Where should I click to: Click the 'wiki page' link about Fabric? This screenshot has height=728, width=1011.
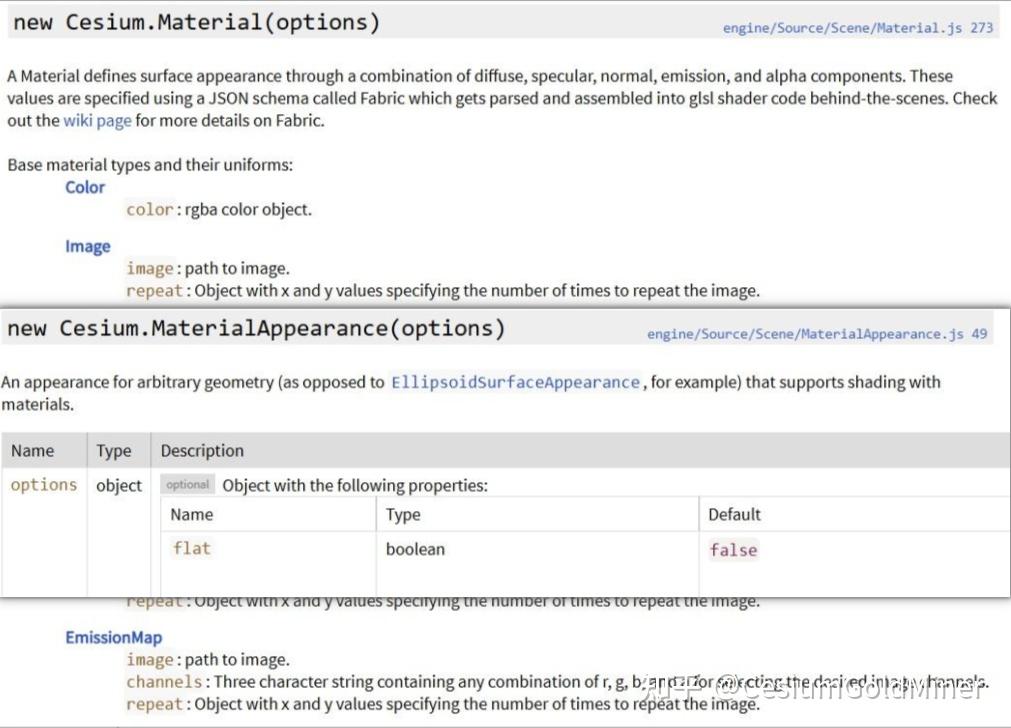pos(97,120)
